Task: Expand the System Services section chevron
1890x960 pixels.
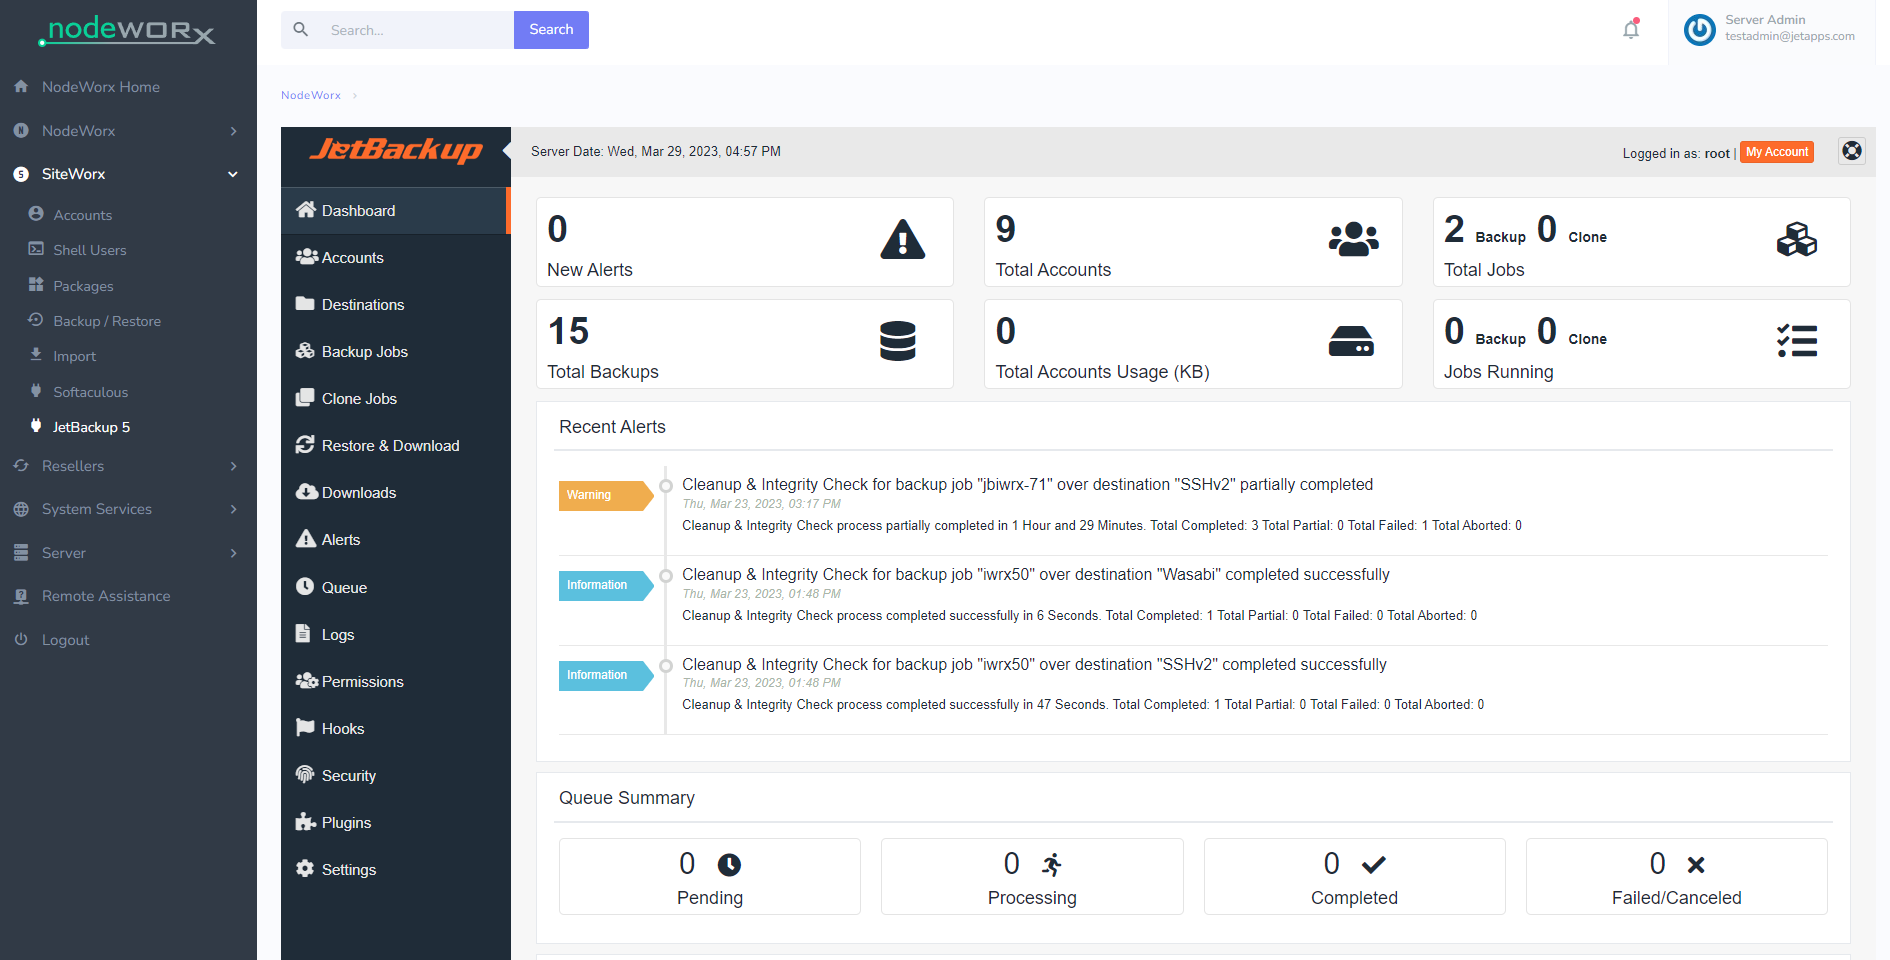Action: [234, 509]
